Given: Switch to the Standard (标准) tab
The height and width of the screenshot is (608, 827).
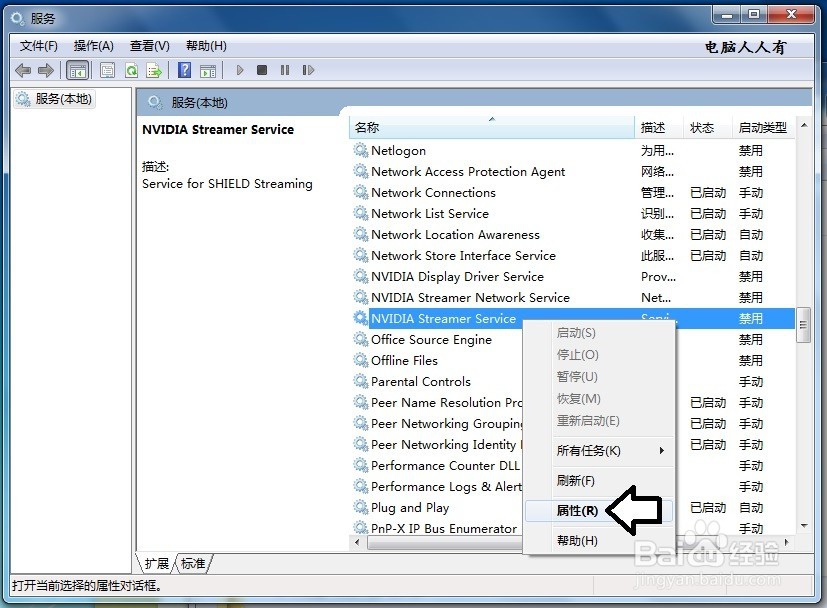Looking at the screenshot, I should click(193, 564).
